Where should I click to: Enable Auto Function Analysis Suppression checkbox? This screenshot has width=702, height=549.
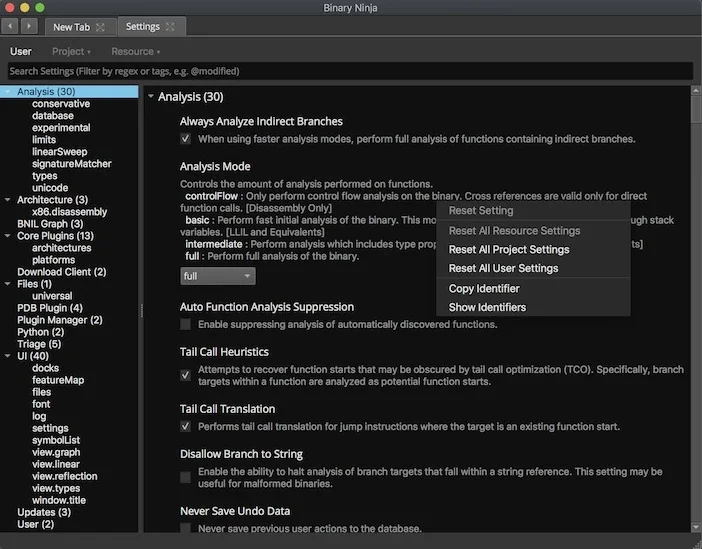point(185,324)
